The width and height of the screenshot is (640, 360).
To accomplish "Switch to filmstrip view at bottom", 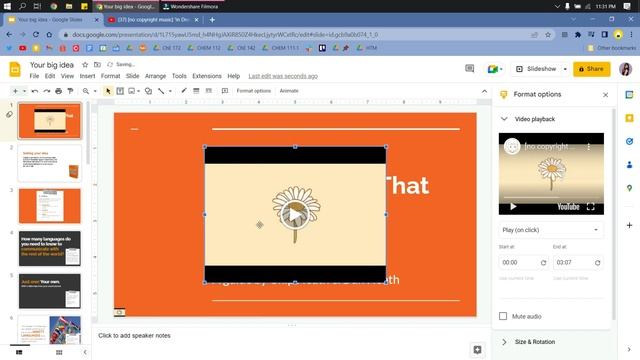I will [x=19, y=352].
